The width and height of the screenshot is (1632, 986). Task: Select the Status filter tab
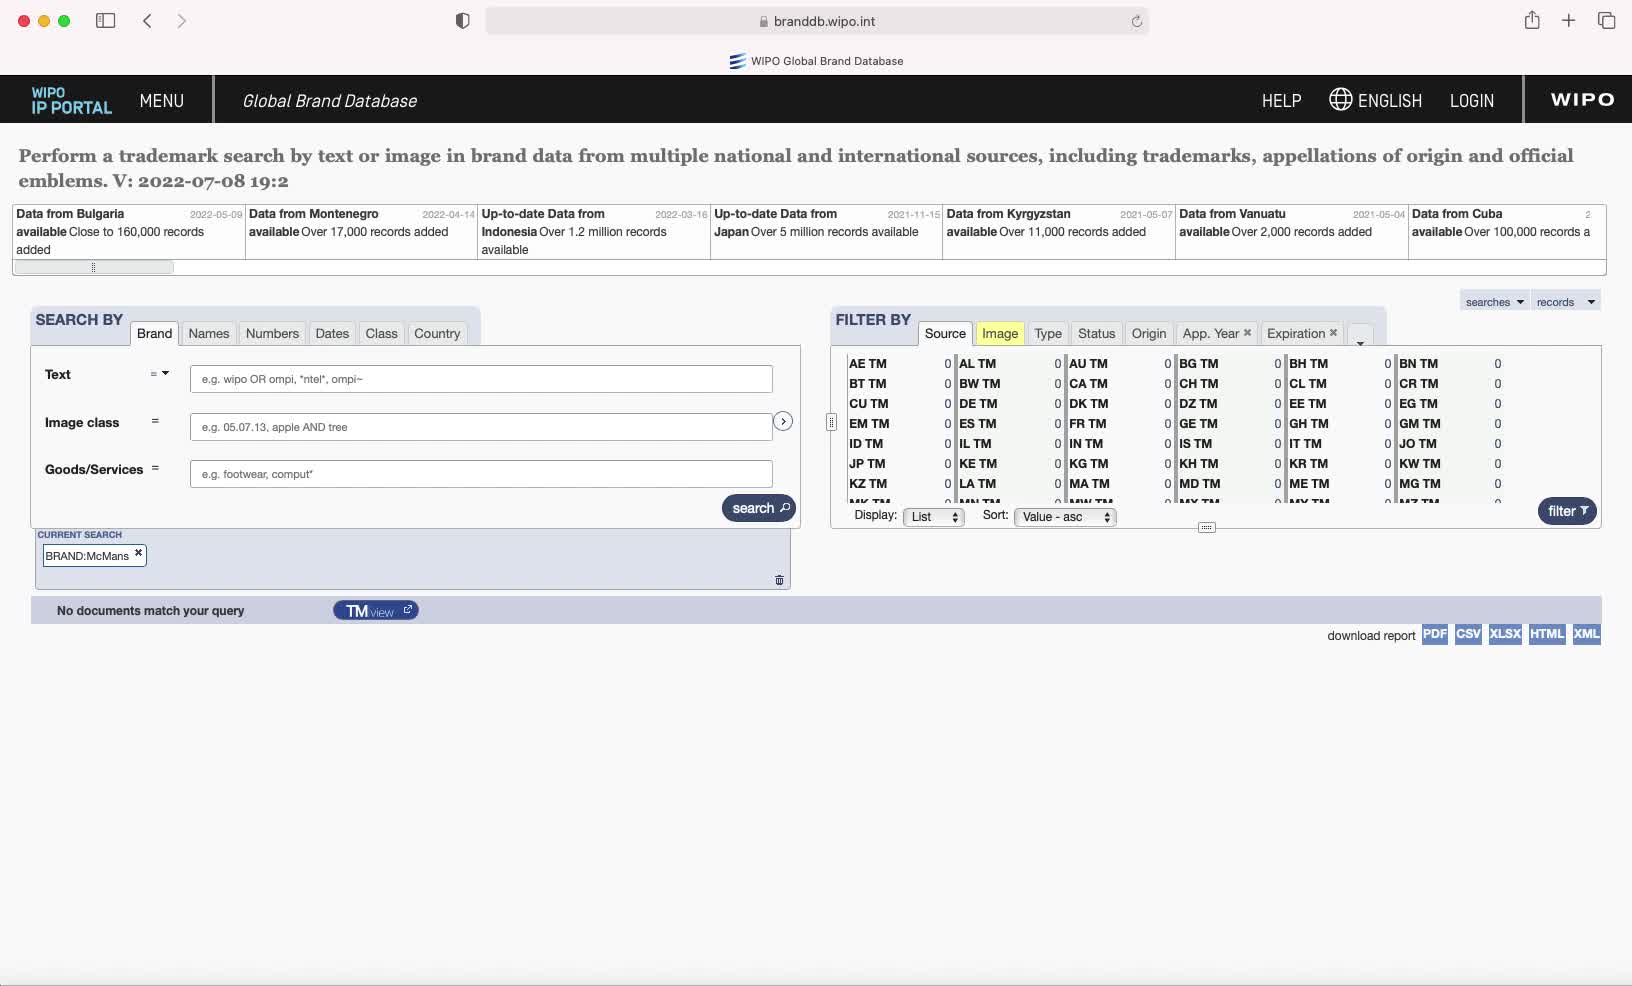point(1096,334)
